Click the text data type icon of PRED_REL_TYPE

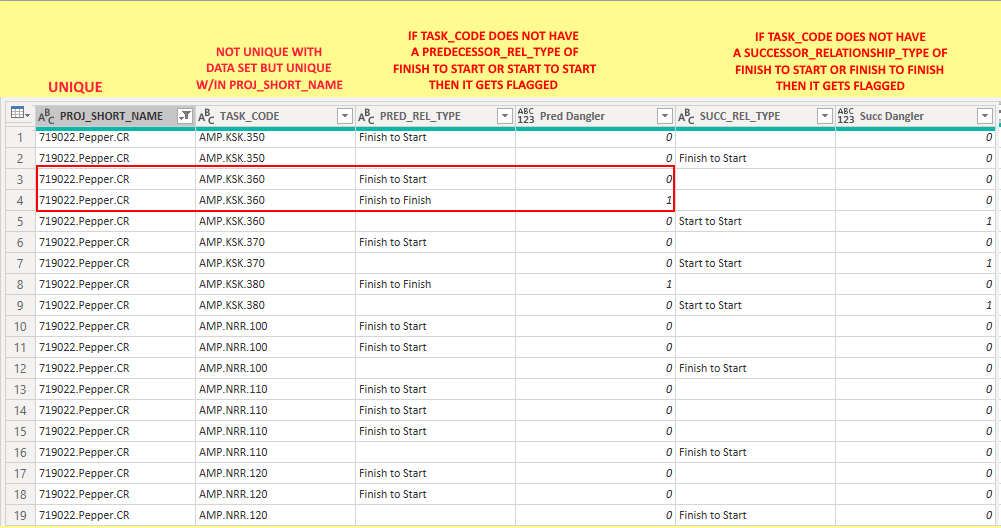[x=366, y=116]
